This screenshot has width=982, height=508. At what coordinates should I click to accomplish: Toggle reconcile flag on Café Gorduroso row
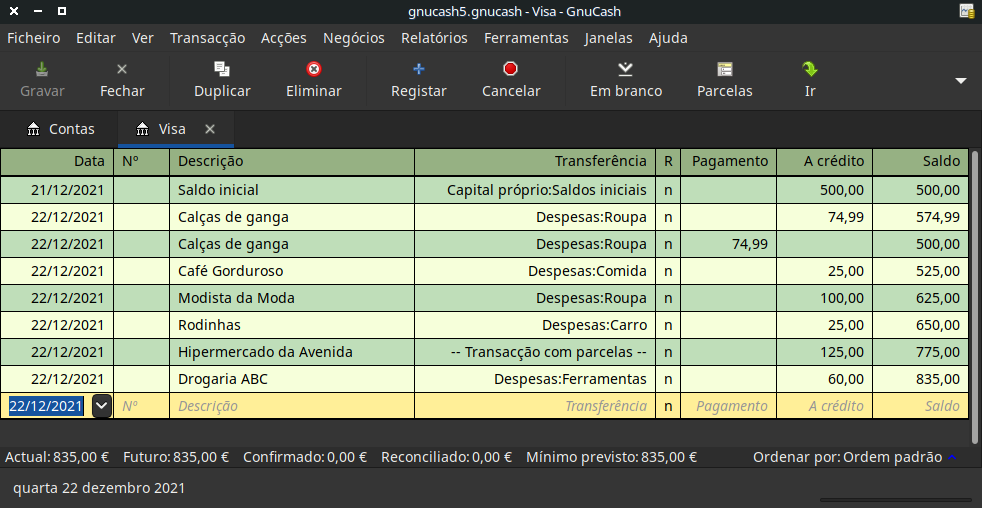668,271
